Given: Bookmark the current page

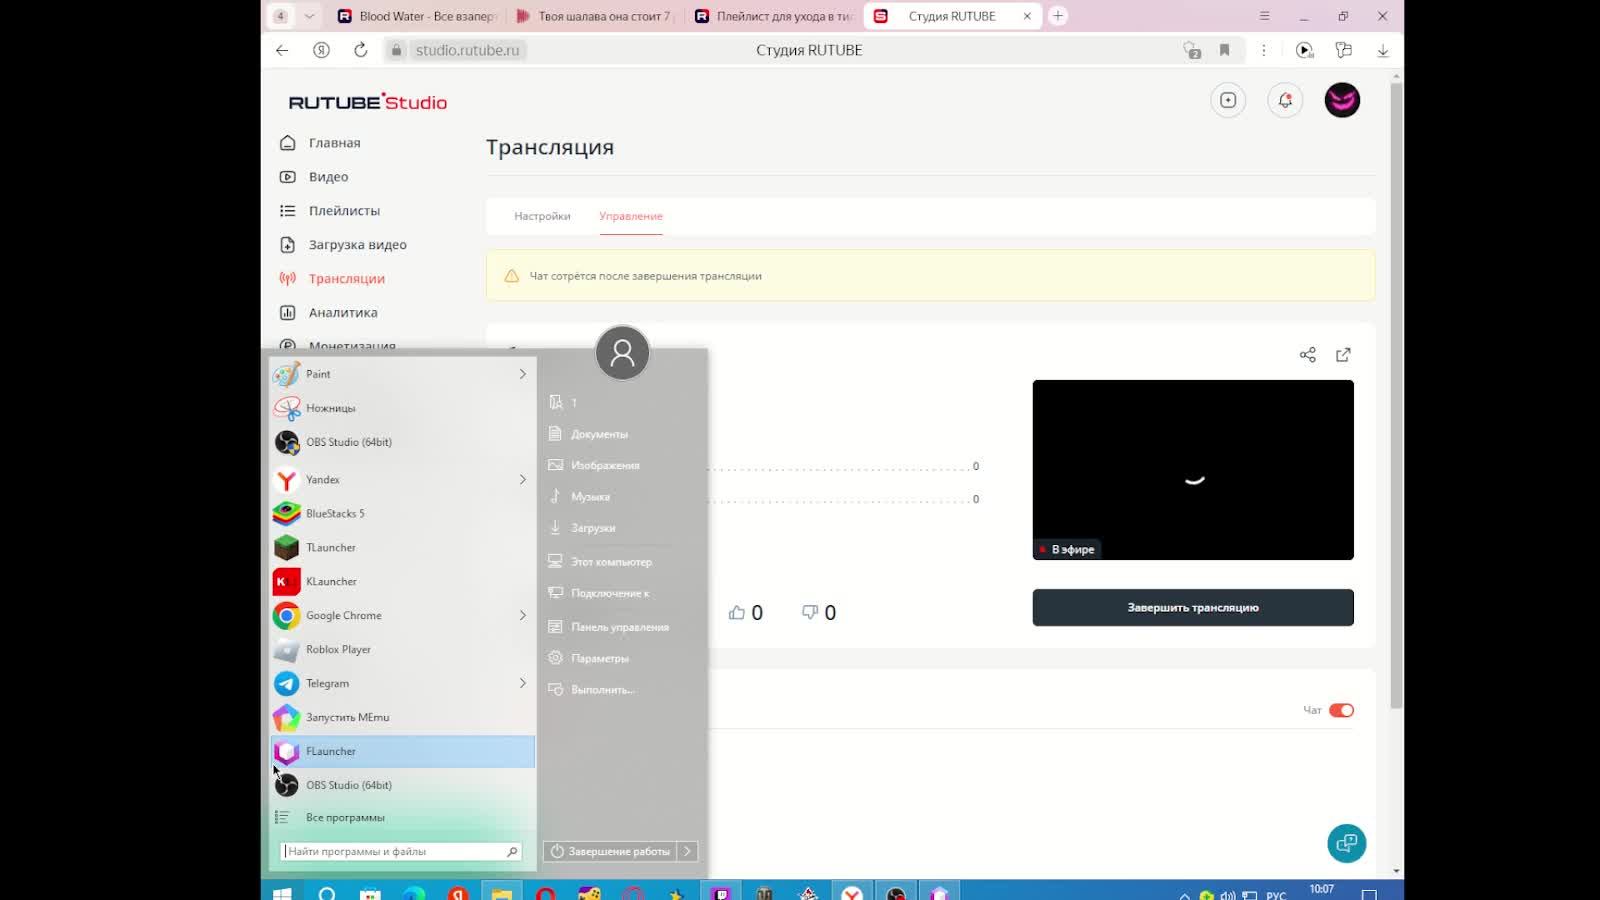Looking at the screenshot, I should coord(1224,50).
